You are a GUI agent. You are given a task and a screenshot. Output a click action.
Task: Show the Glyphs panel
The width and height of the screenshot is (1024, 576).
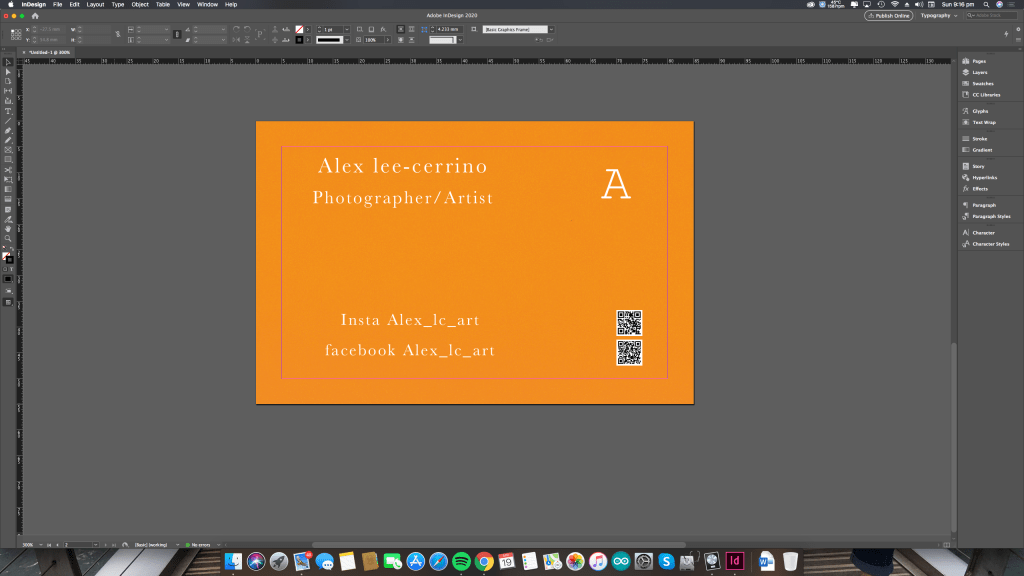point(980,111)
